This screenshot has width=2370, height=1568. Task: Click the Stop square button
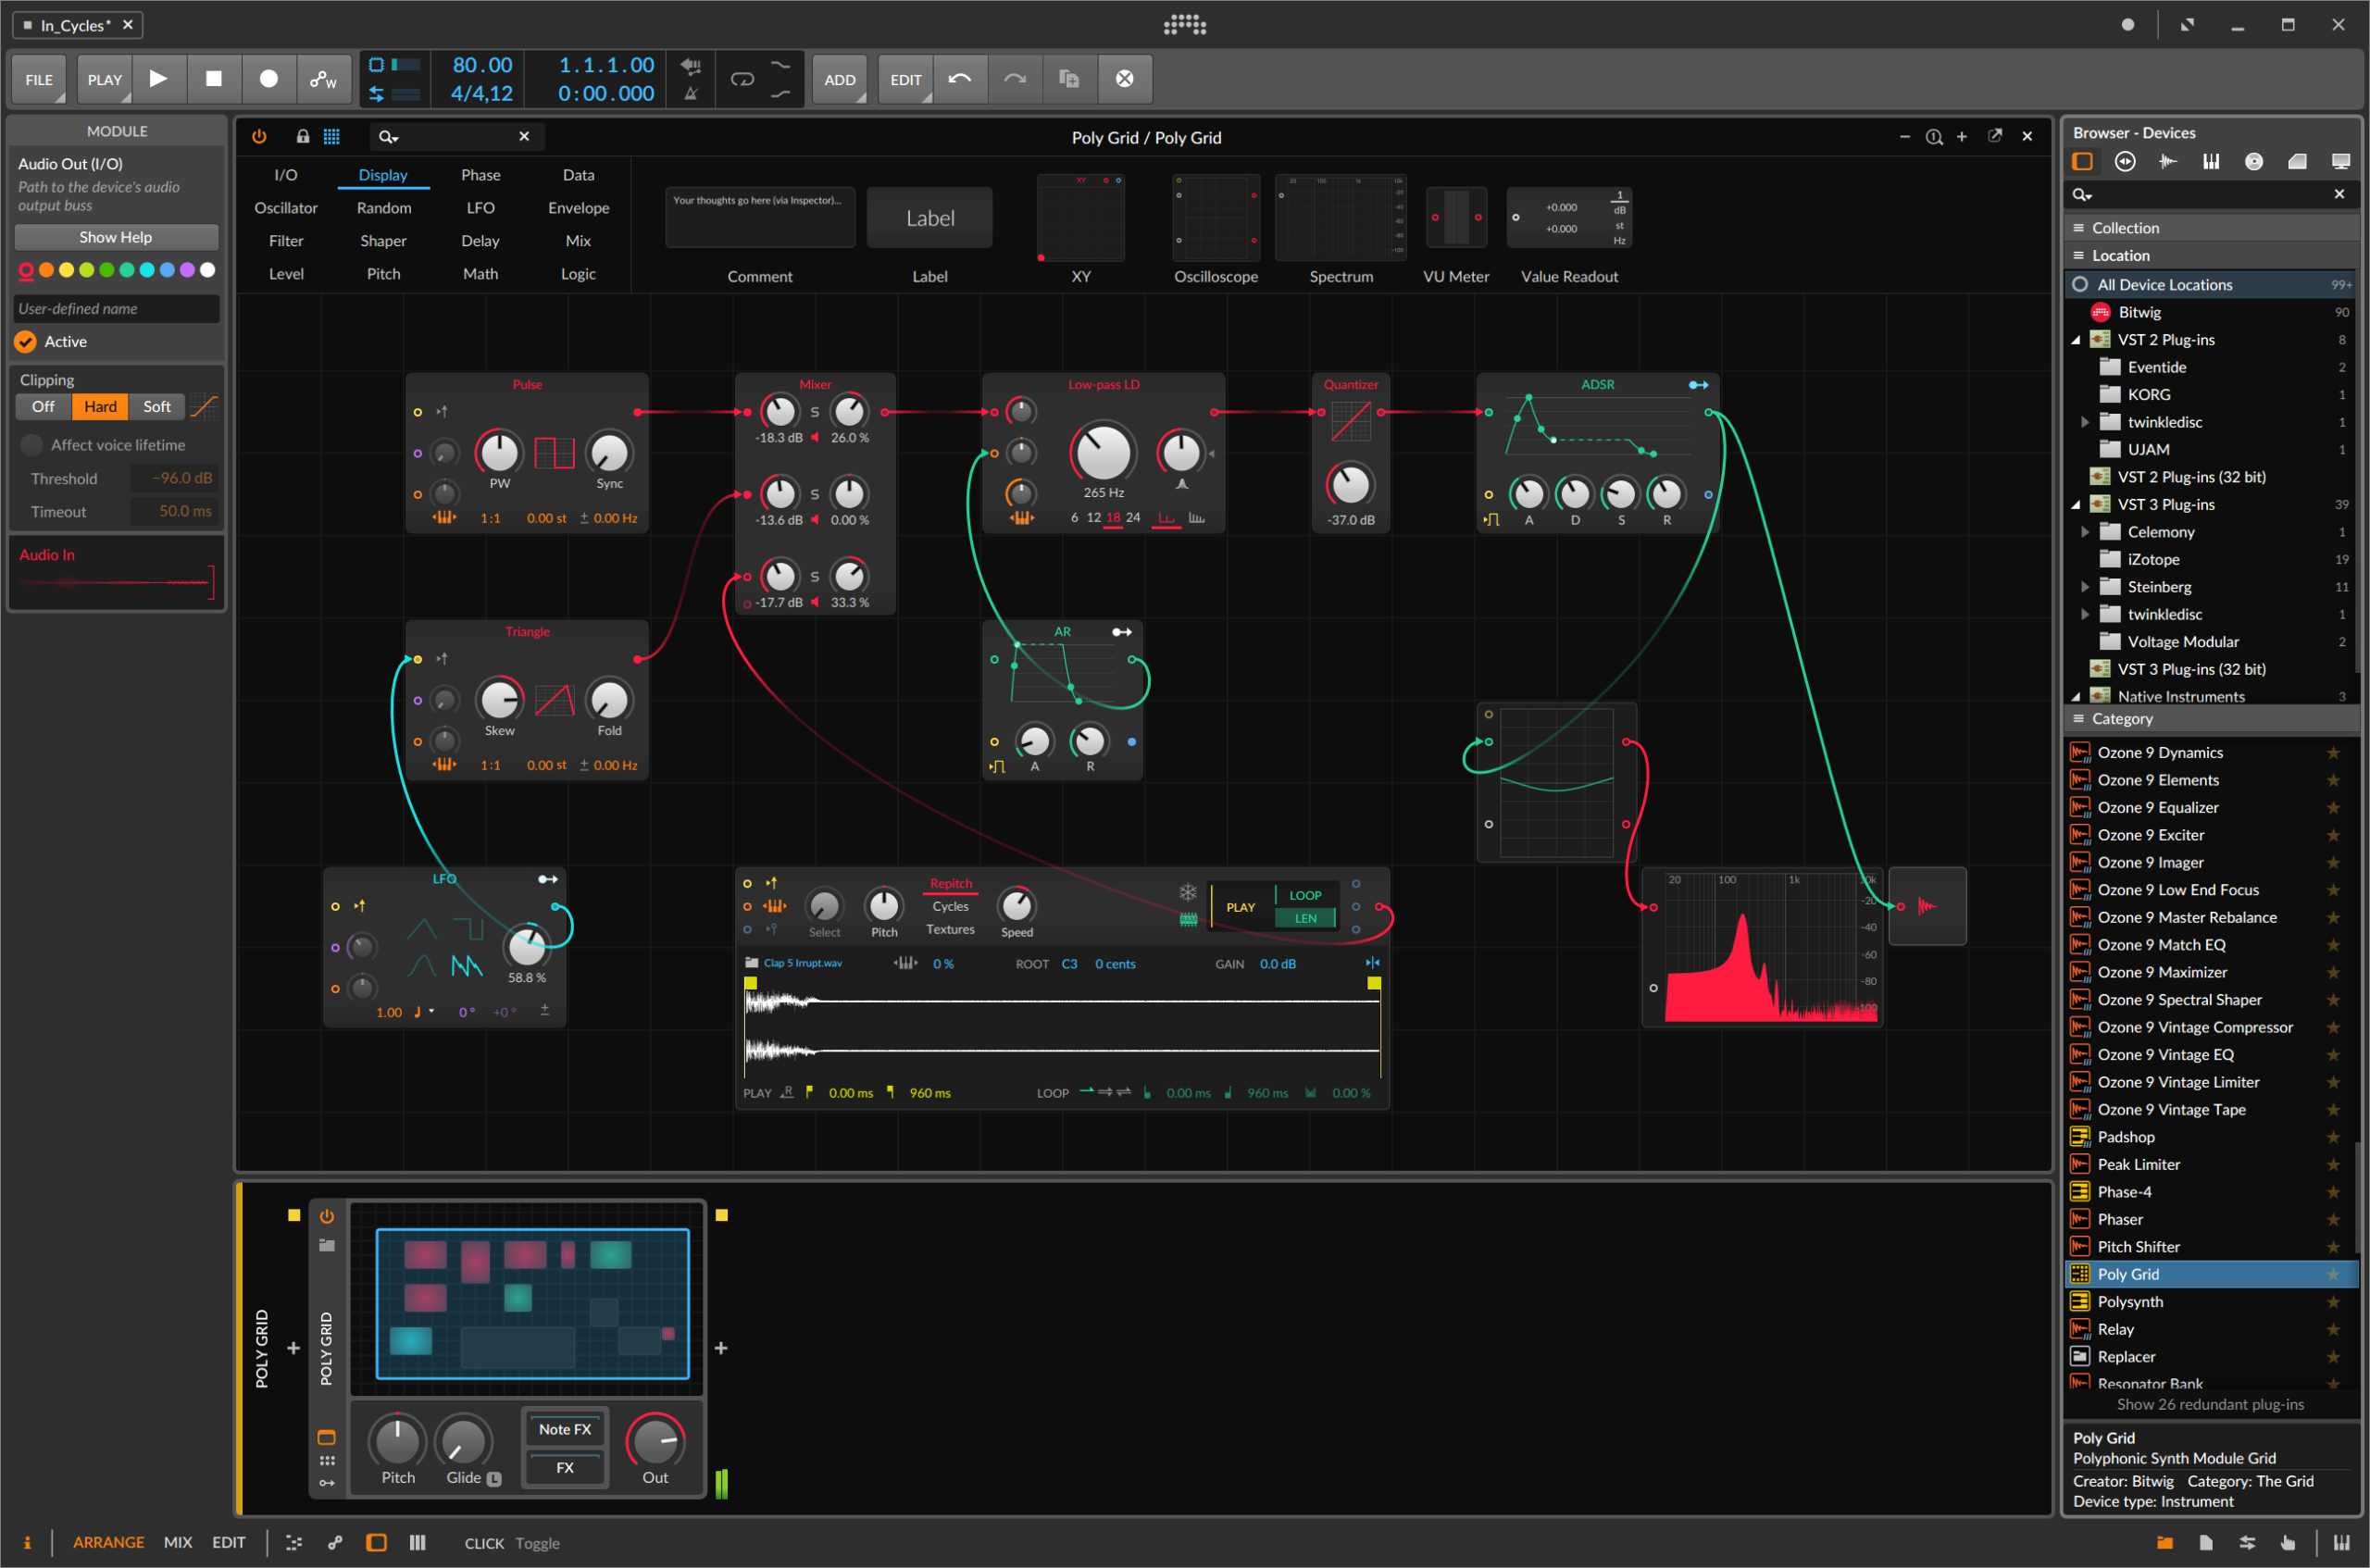click(213, 79)
